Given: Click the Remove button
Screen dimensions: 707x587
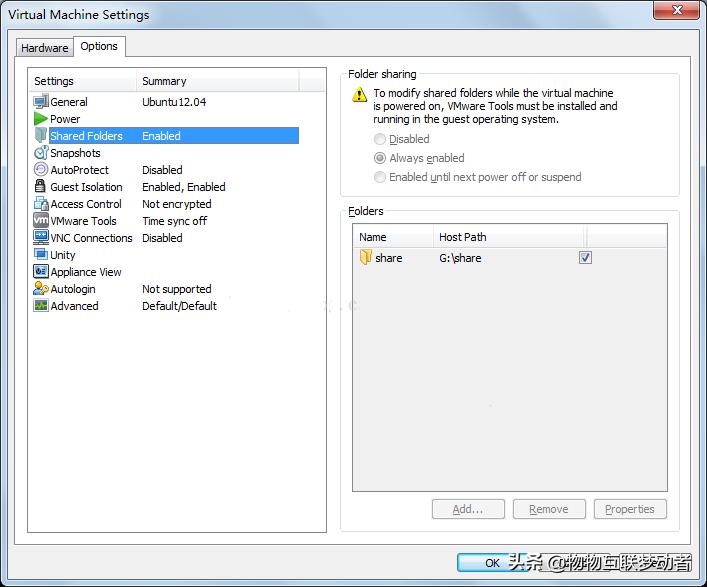Looking at the screenshot, I should 549,509.
